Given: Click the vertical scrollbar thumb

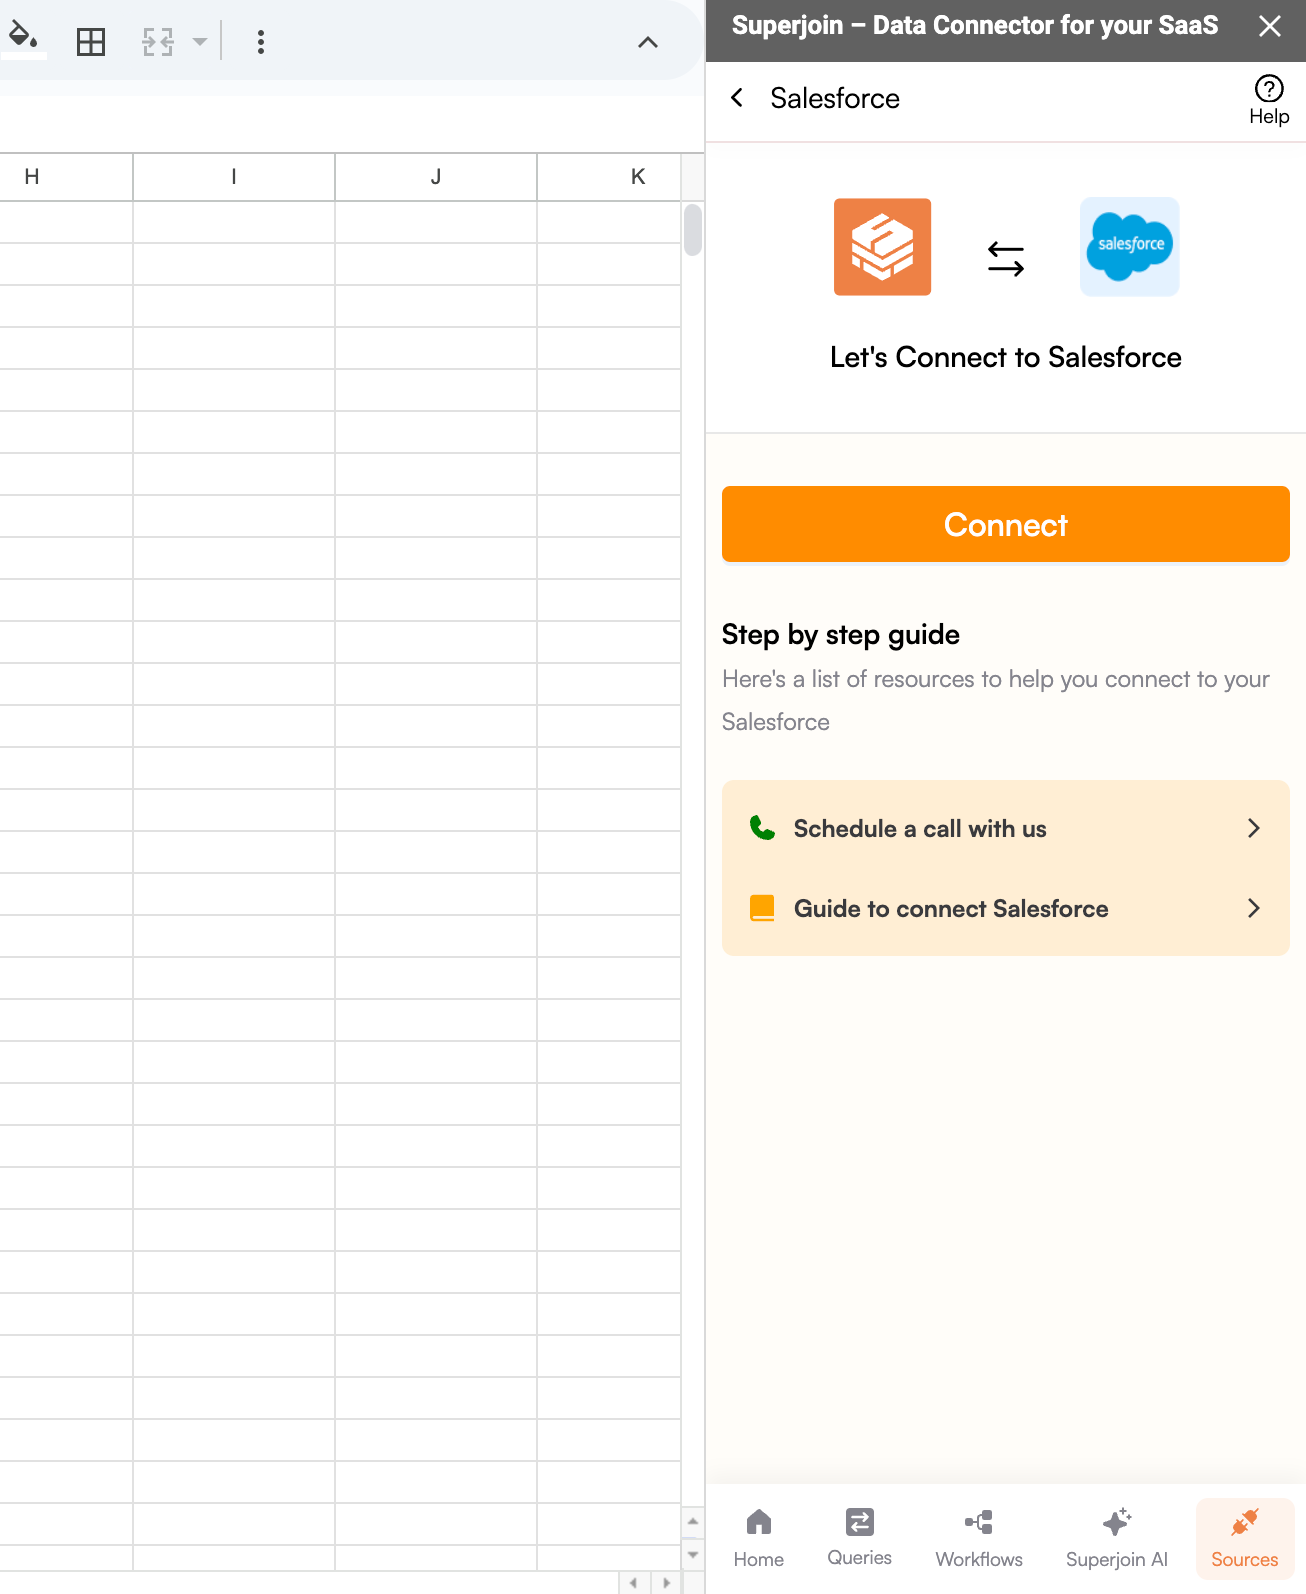Looking at the screenshot, I should 693,229.
